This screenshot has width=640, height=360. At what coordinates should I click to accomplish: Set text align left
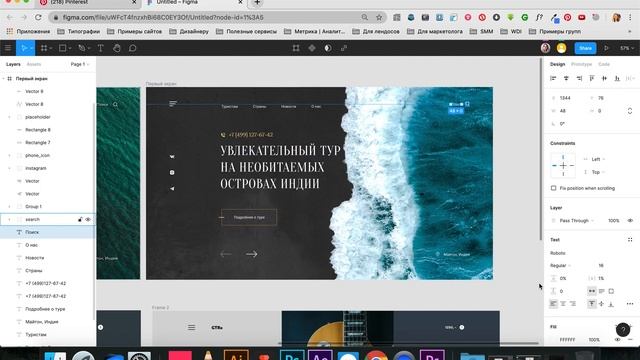553,304
